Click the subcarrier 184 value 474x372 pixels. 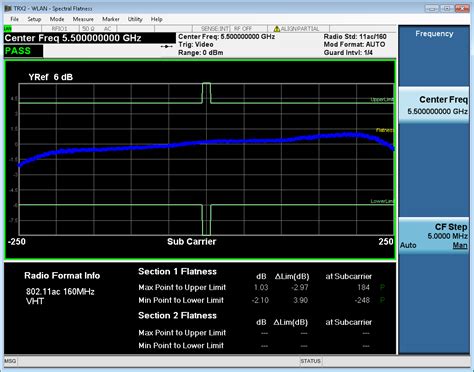pos(363,287)
